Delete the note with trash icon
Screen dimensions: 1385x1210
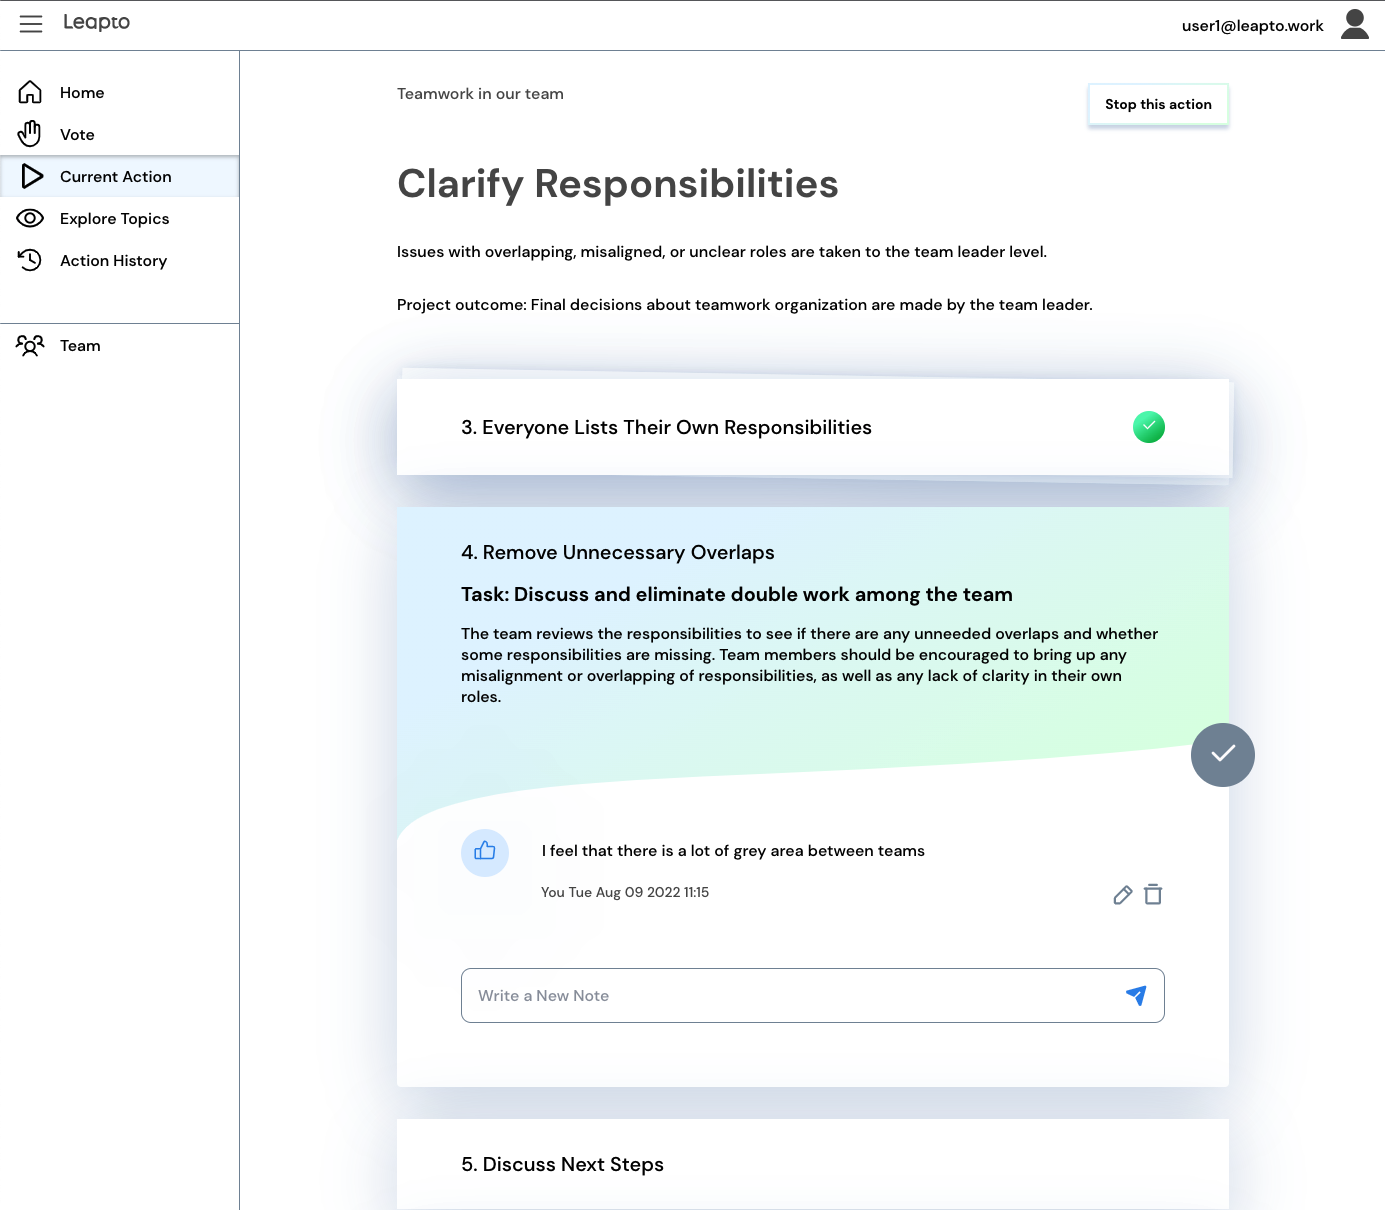pyautogui.click(x=1153, y=895)
